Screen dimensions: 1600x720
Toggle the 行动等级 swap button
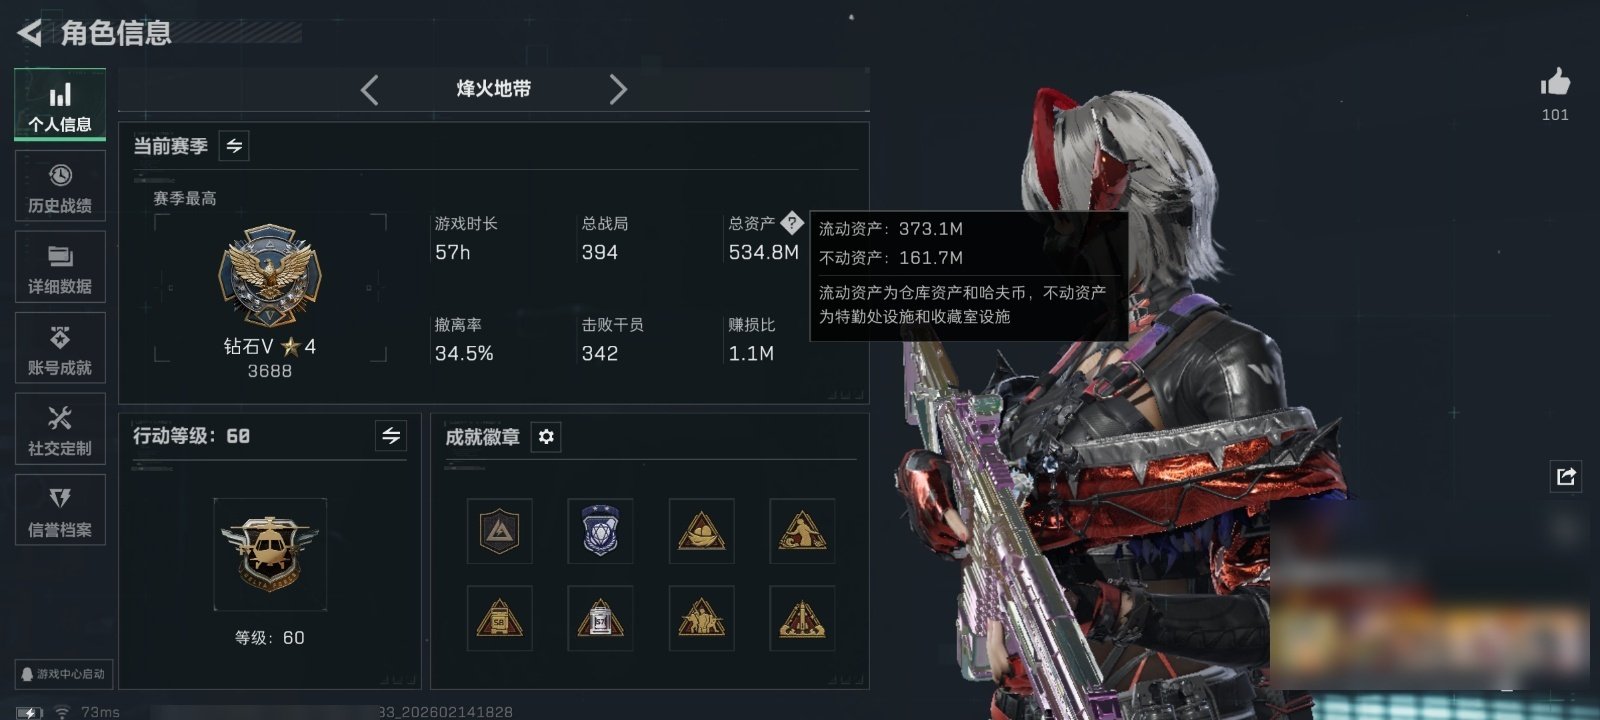[x=391, y=436]
